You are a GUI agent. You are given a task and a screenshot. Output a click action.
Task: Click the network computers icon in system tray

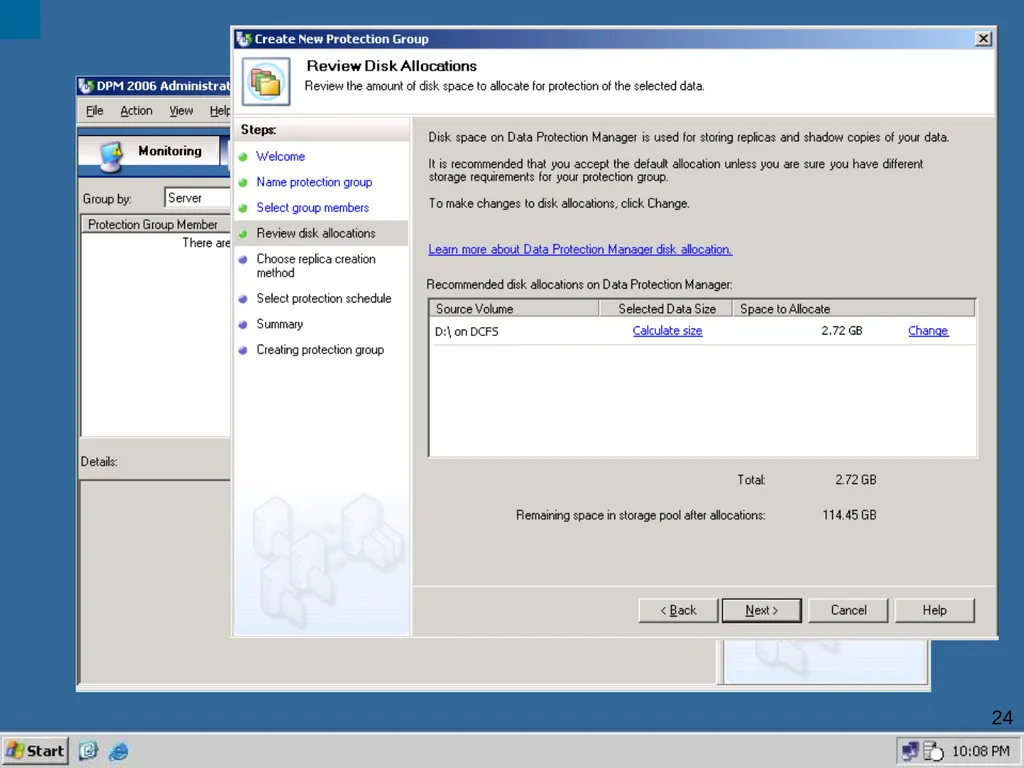click(910, 751)
